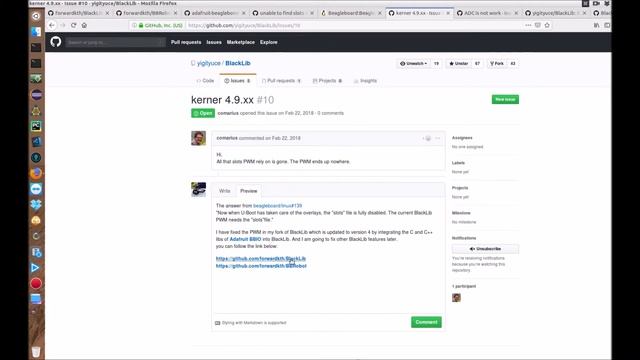The width and height of the screenshot is (640, 360).
Task: Click the GitHub octocat logo in header
Action: point(56,42)
